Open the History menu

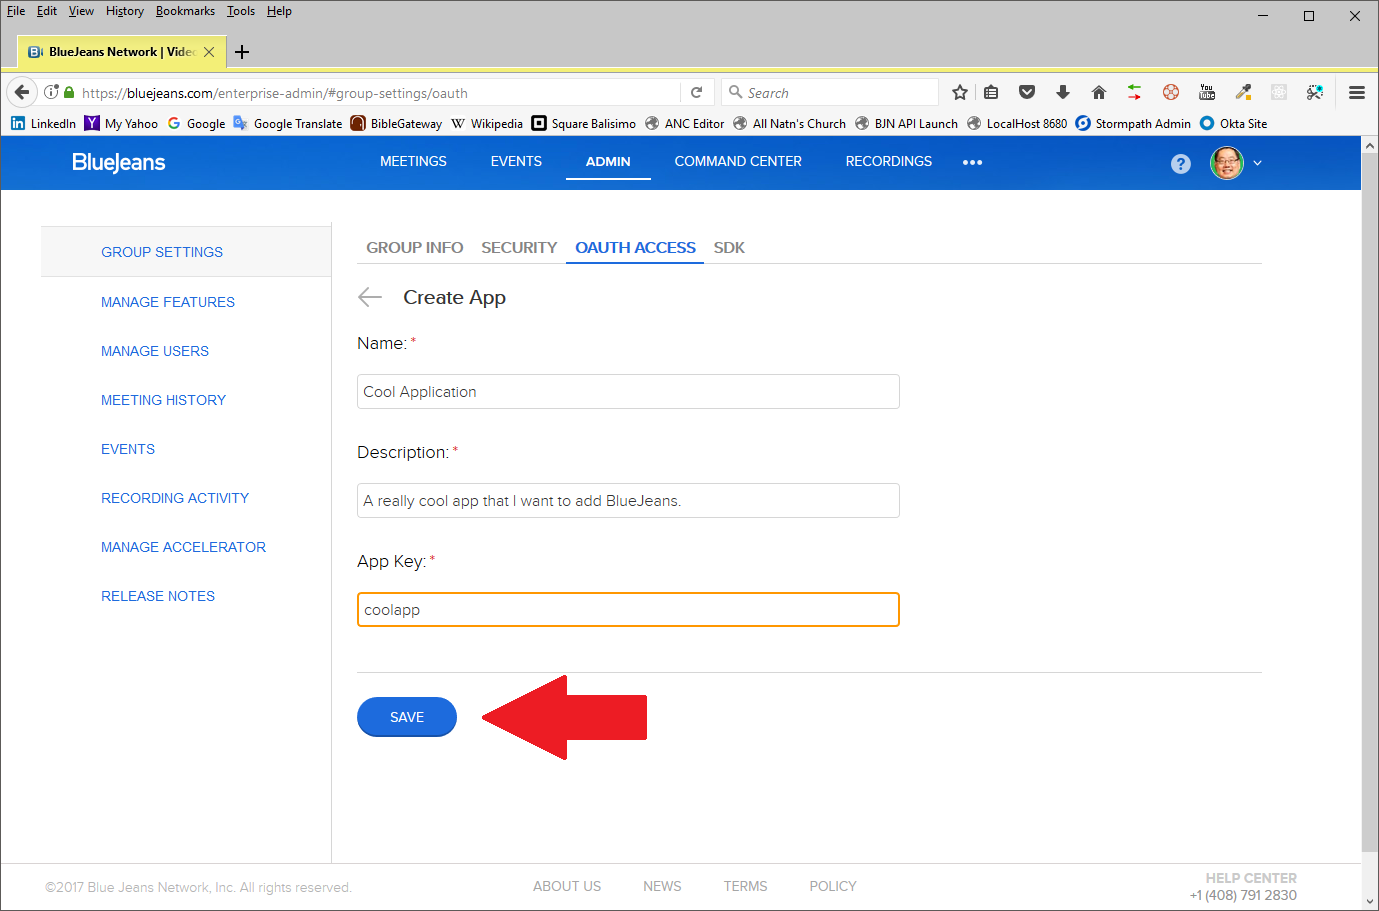(125, 11)
